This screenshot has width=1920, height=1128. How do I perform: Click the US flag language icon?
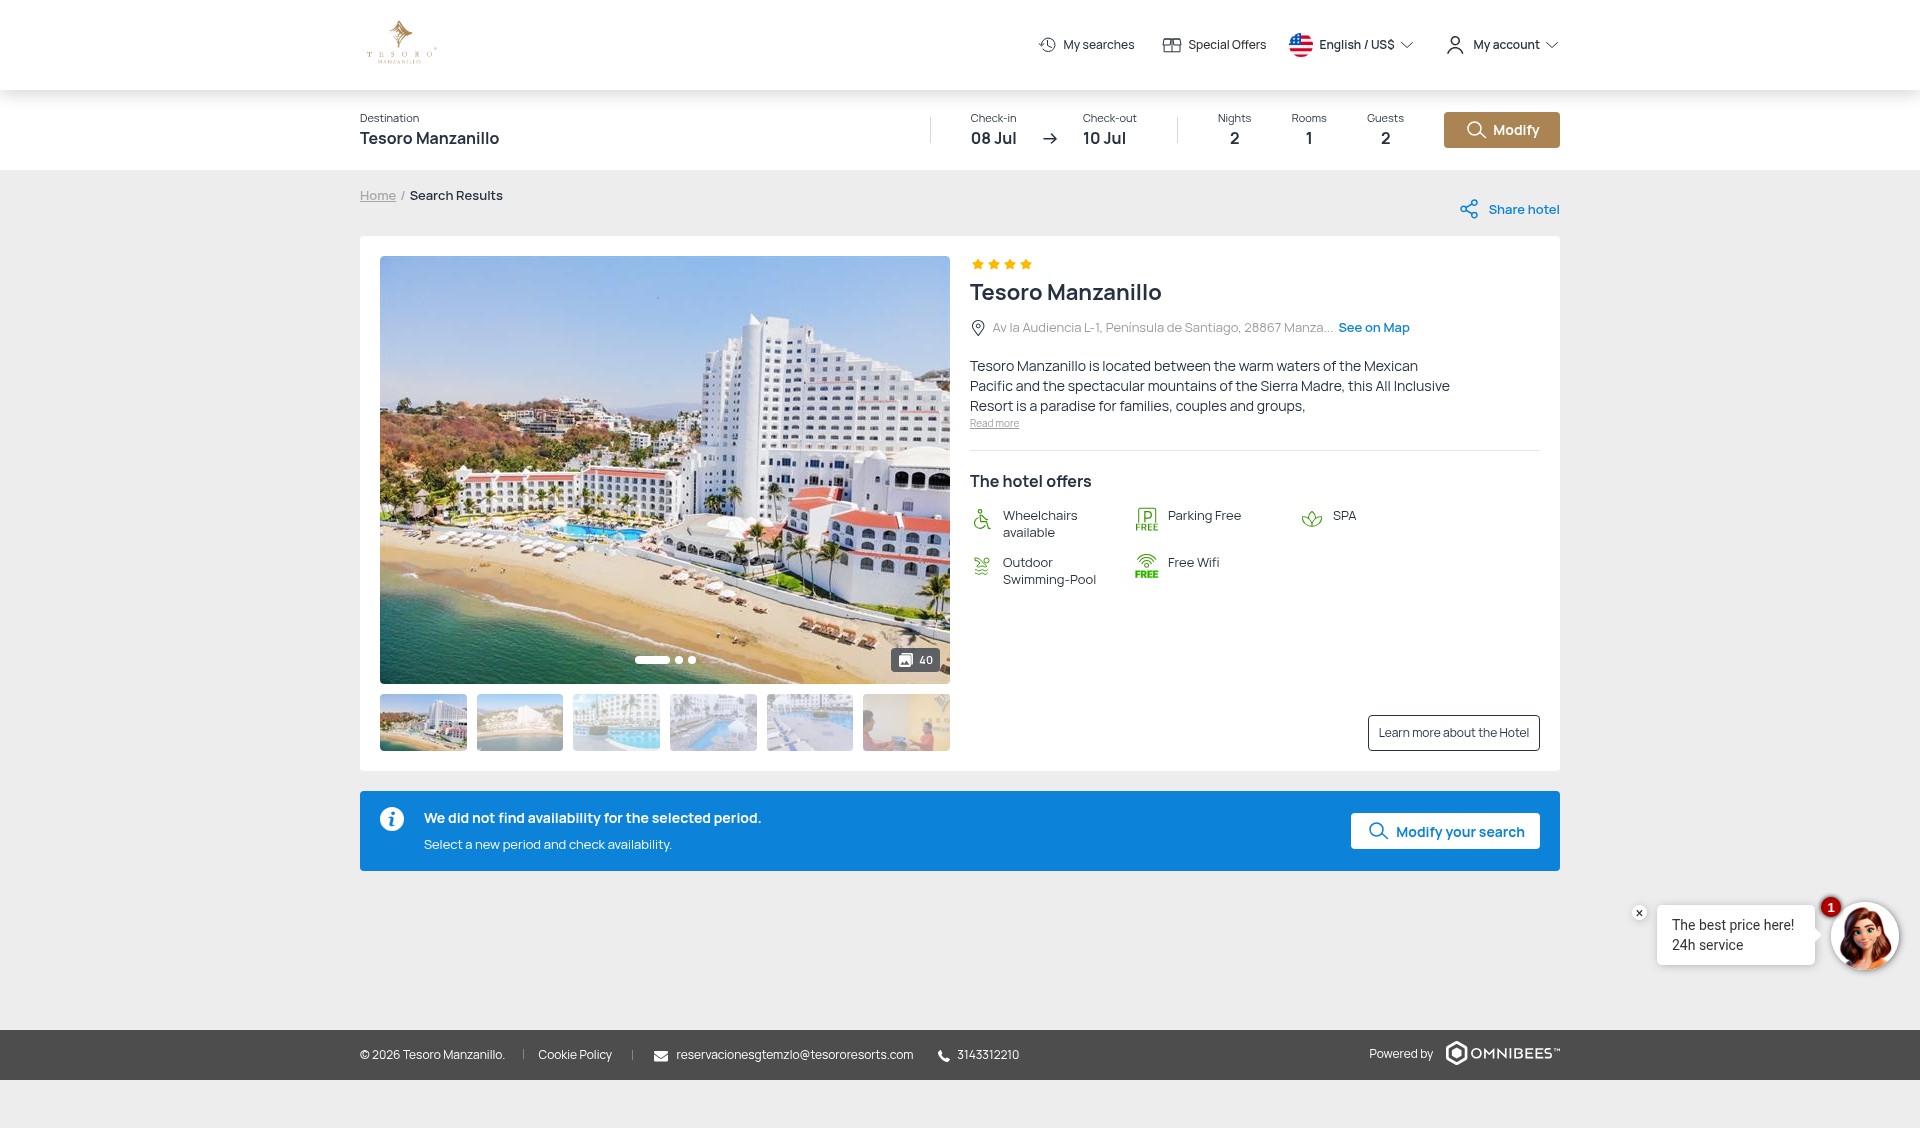tap(1300, 45)
